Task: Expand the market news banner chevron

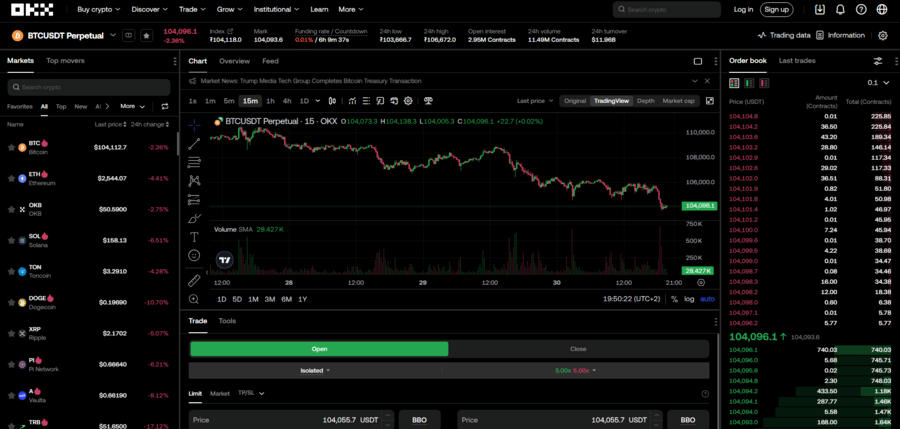Action: click(x=695, y=82)
